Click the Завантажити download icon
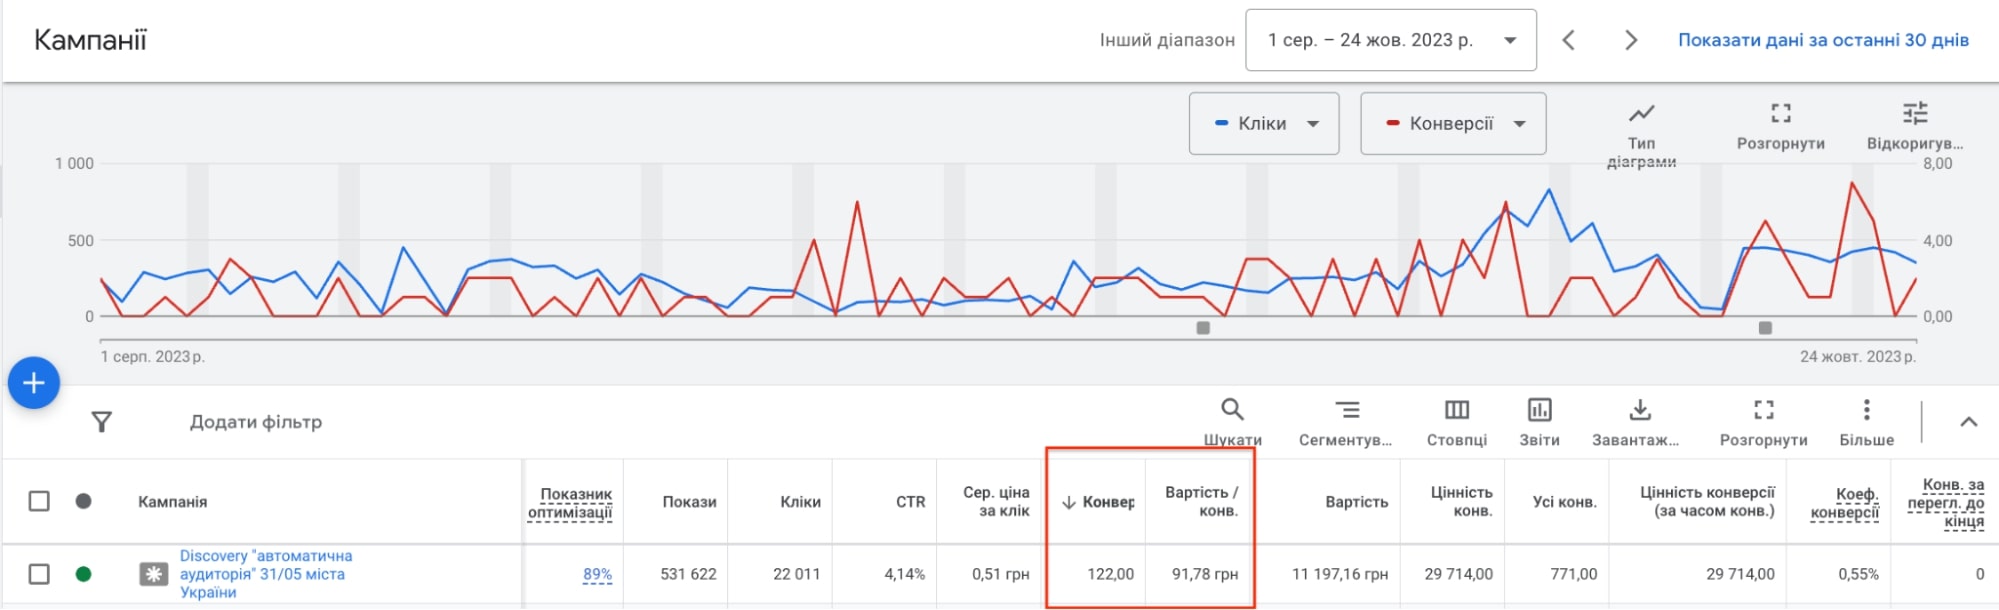Image resolution: width=1999 pixels, height=610 pixels. pos(1640,410)
